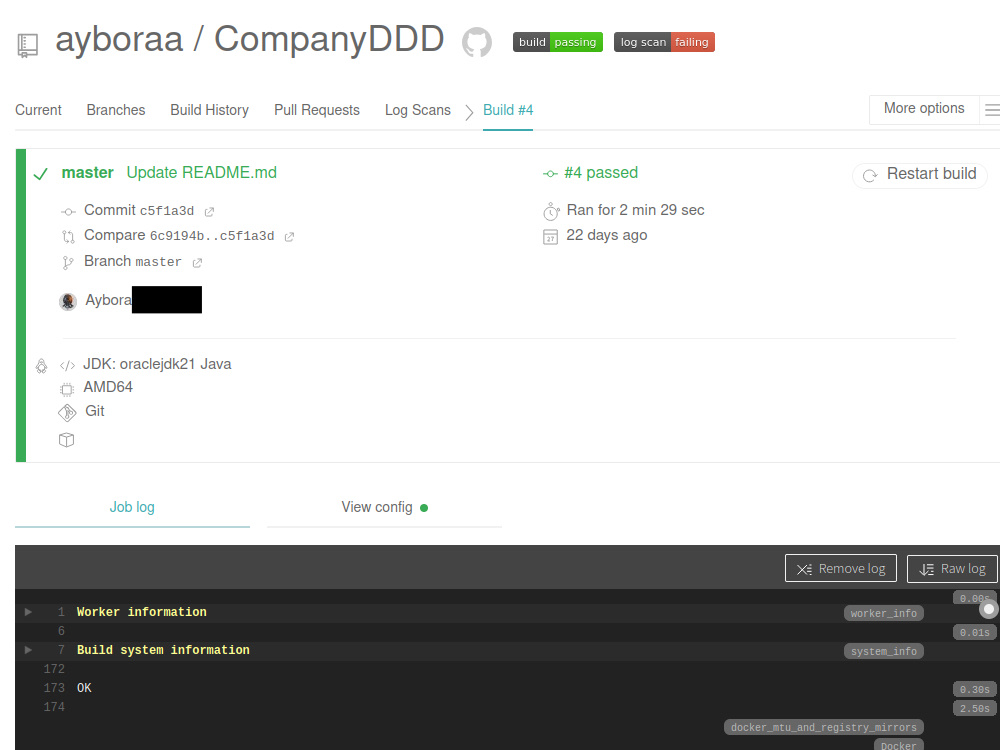Image resolution: width=1000 pixels, height=750 pixels.
Task: Open Compare external link icon
Action: 289,237
